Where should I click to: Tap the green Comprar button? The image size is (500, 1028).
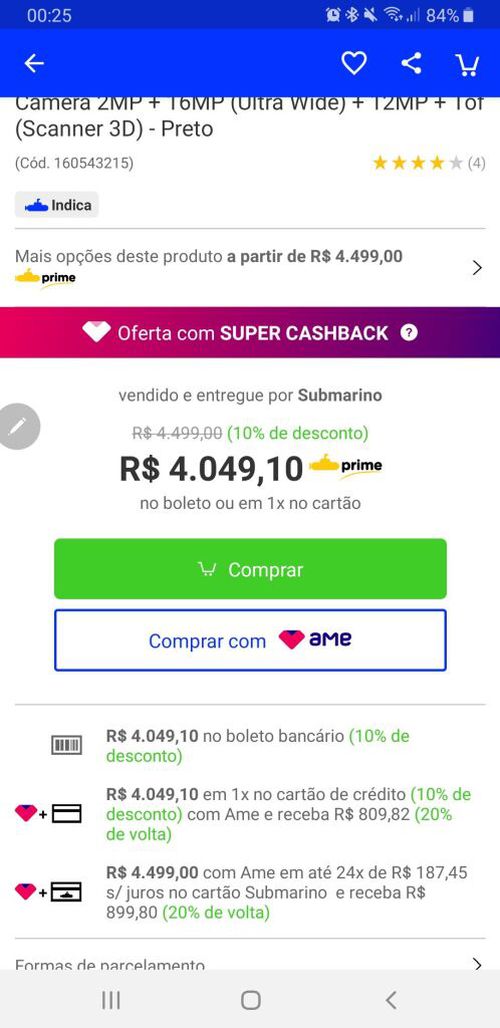[x=250, y=569]
